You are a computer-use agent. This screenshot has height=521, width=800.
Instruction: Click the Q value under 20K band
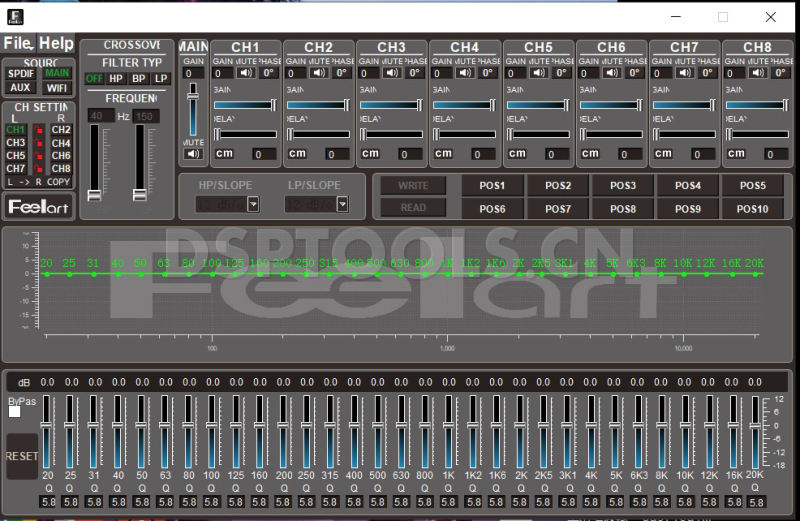tap(756, 502)
